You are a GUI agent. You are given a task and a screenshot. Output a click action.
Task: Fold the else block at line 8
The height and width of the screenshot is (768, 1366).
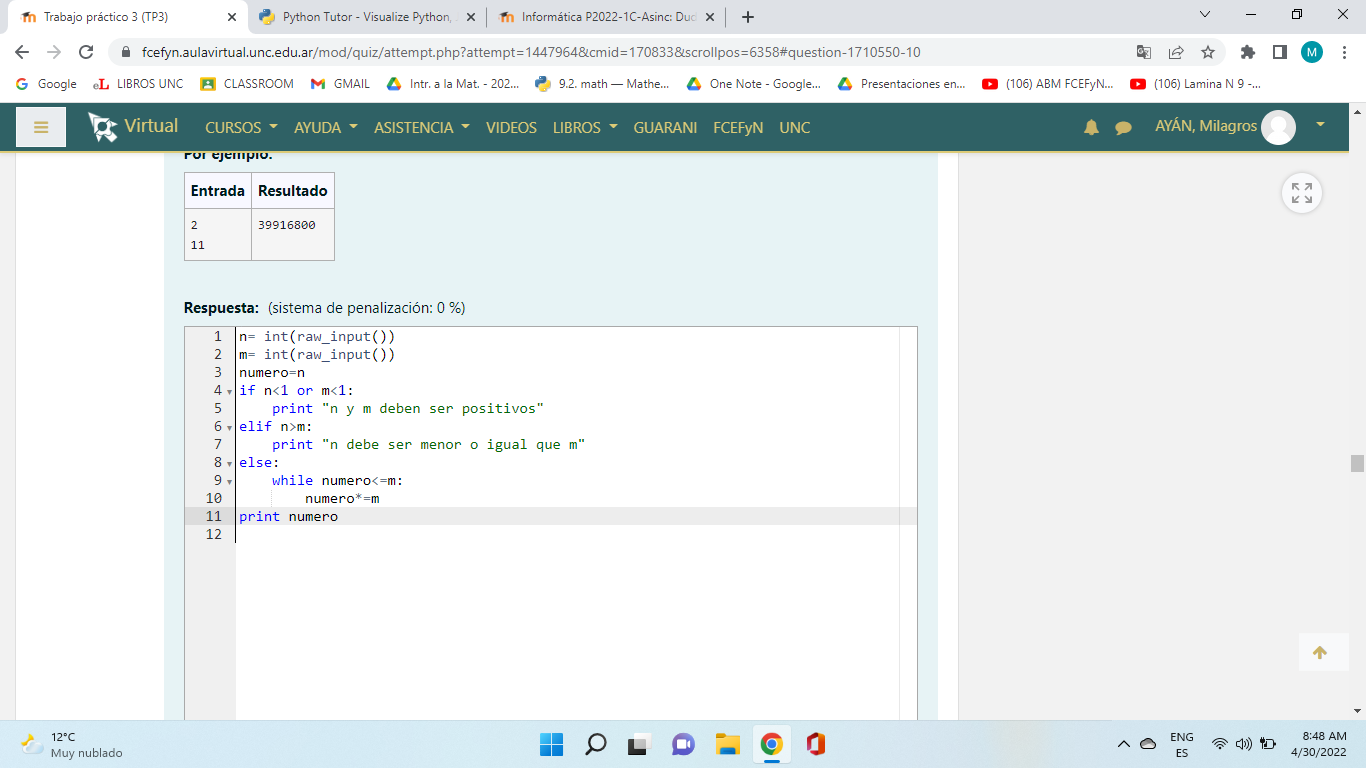pos(230,463)
